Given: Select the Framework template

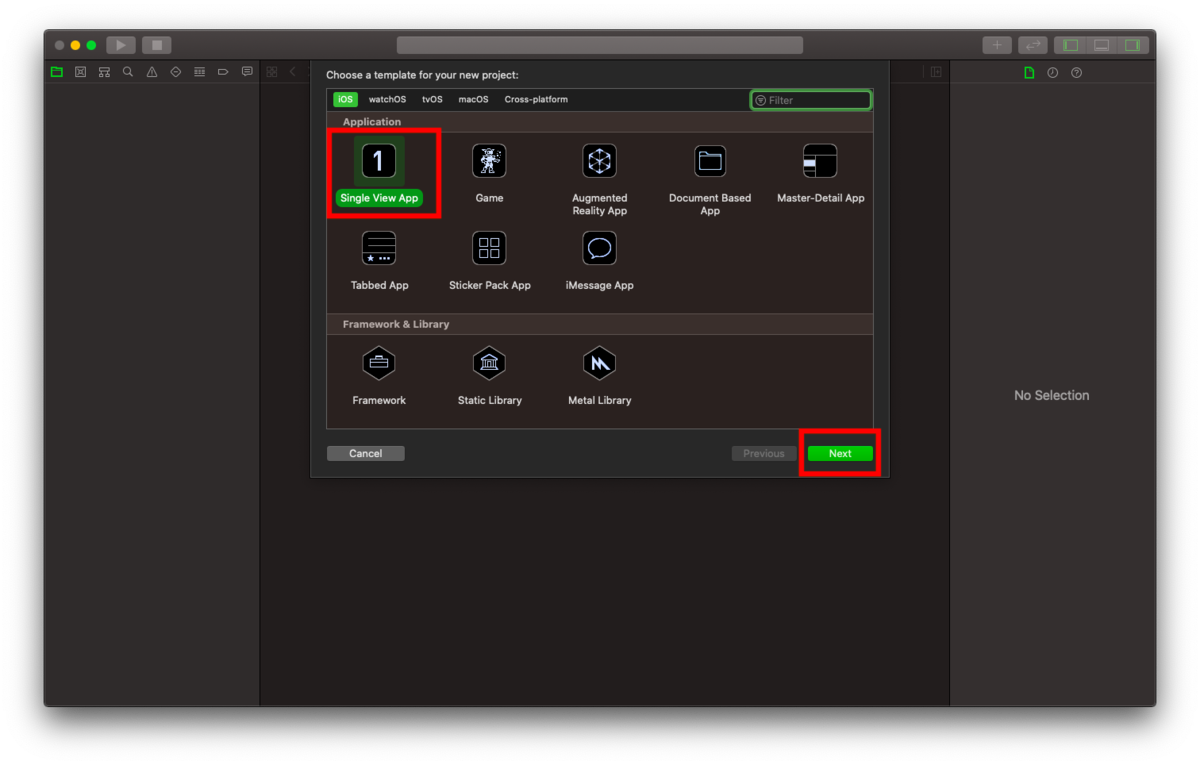Looking at the screenshot, I should [x=379, y=375].
